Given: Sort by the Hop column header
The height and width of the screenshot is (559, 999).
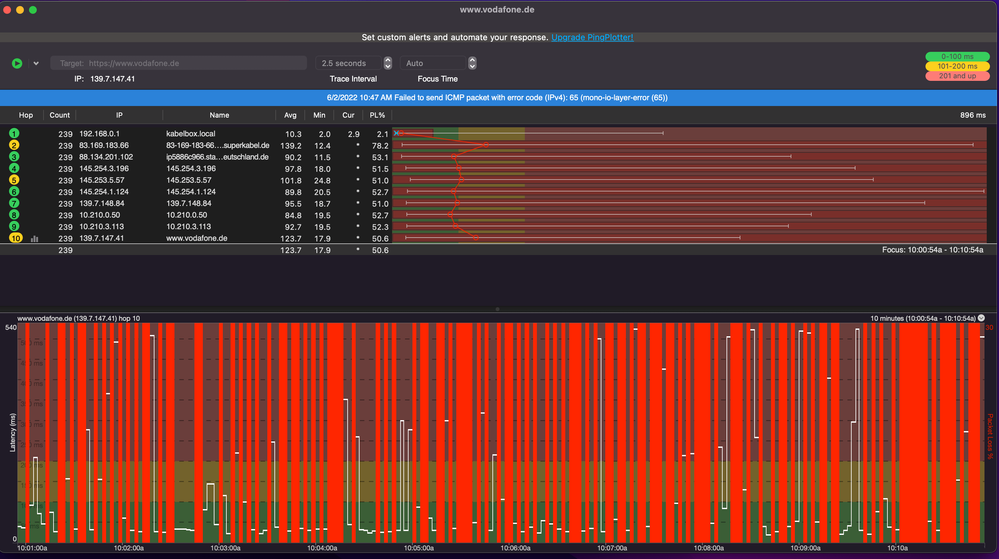Looking at the screenshot, I should [26, 115].
